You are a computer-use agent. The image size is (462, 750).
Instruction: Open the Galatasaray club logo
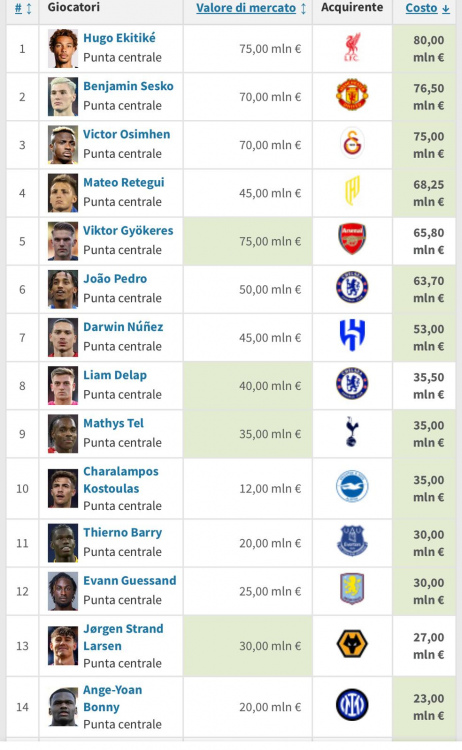coord(352,143)
